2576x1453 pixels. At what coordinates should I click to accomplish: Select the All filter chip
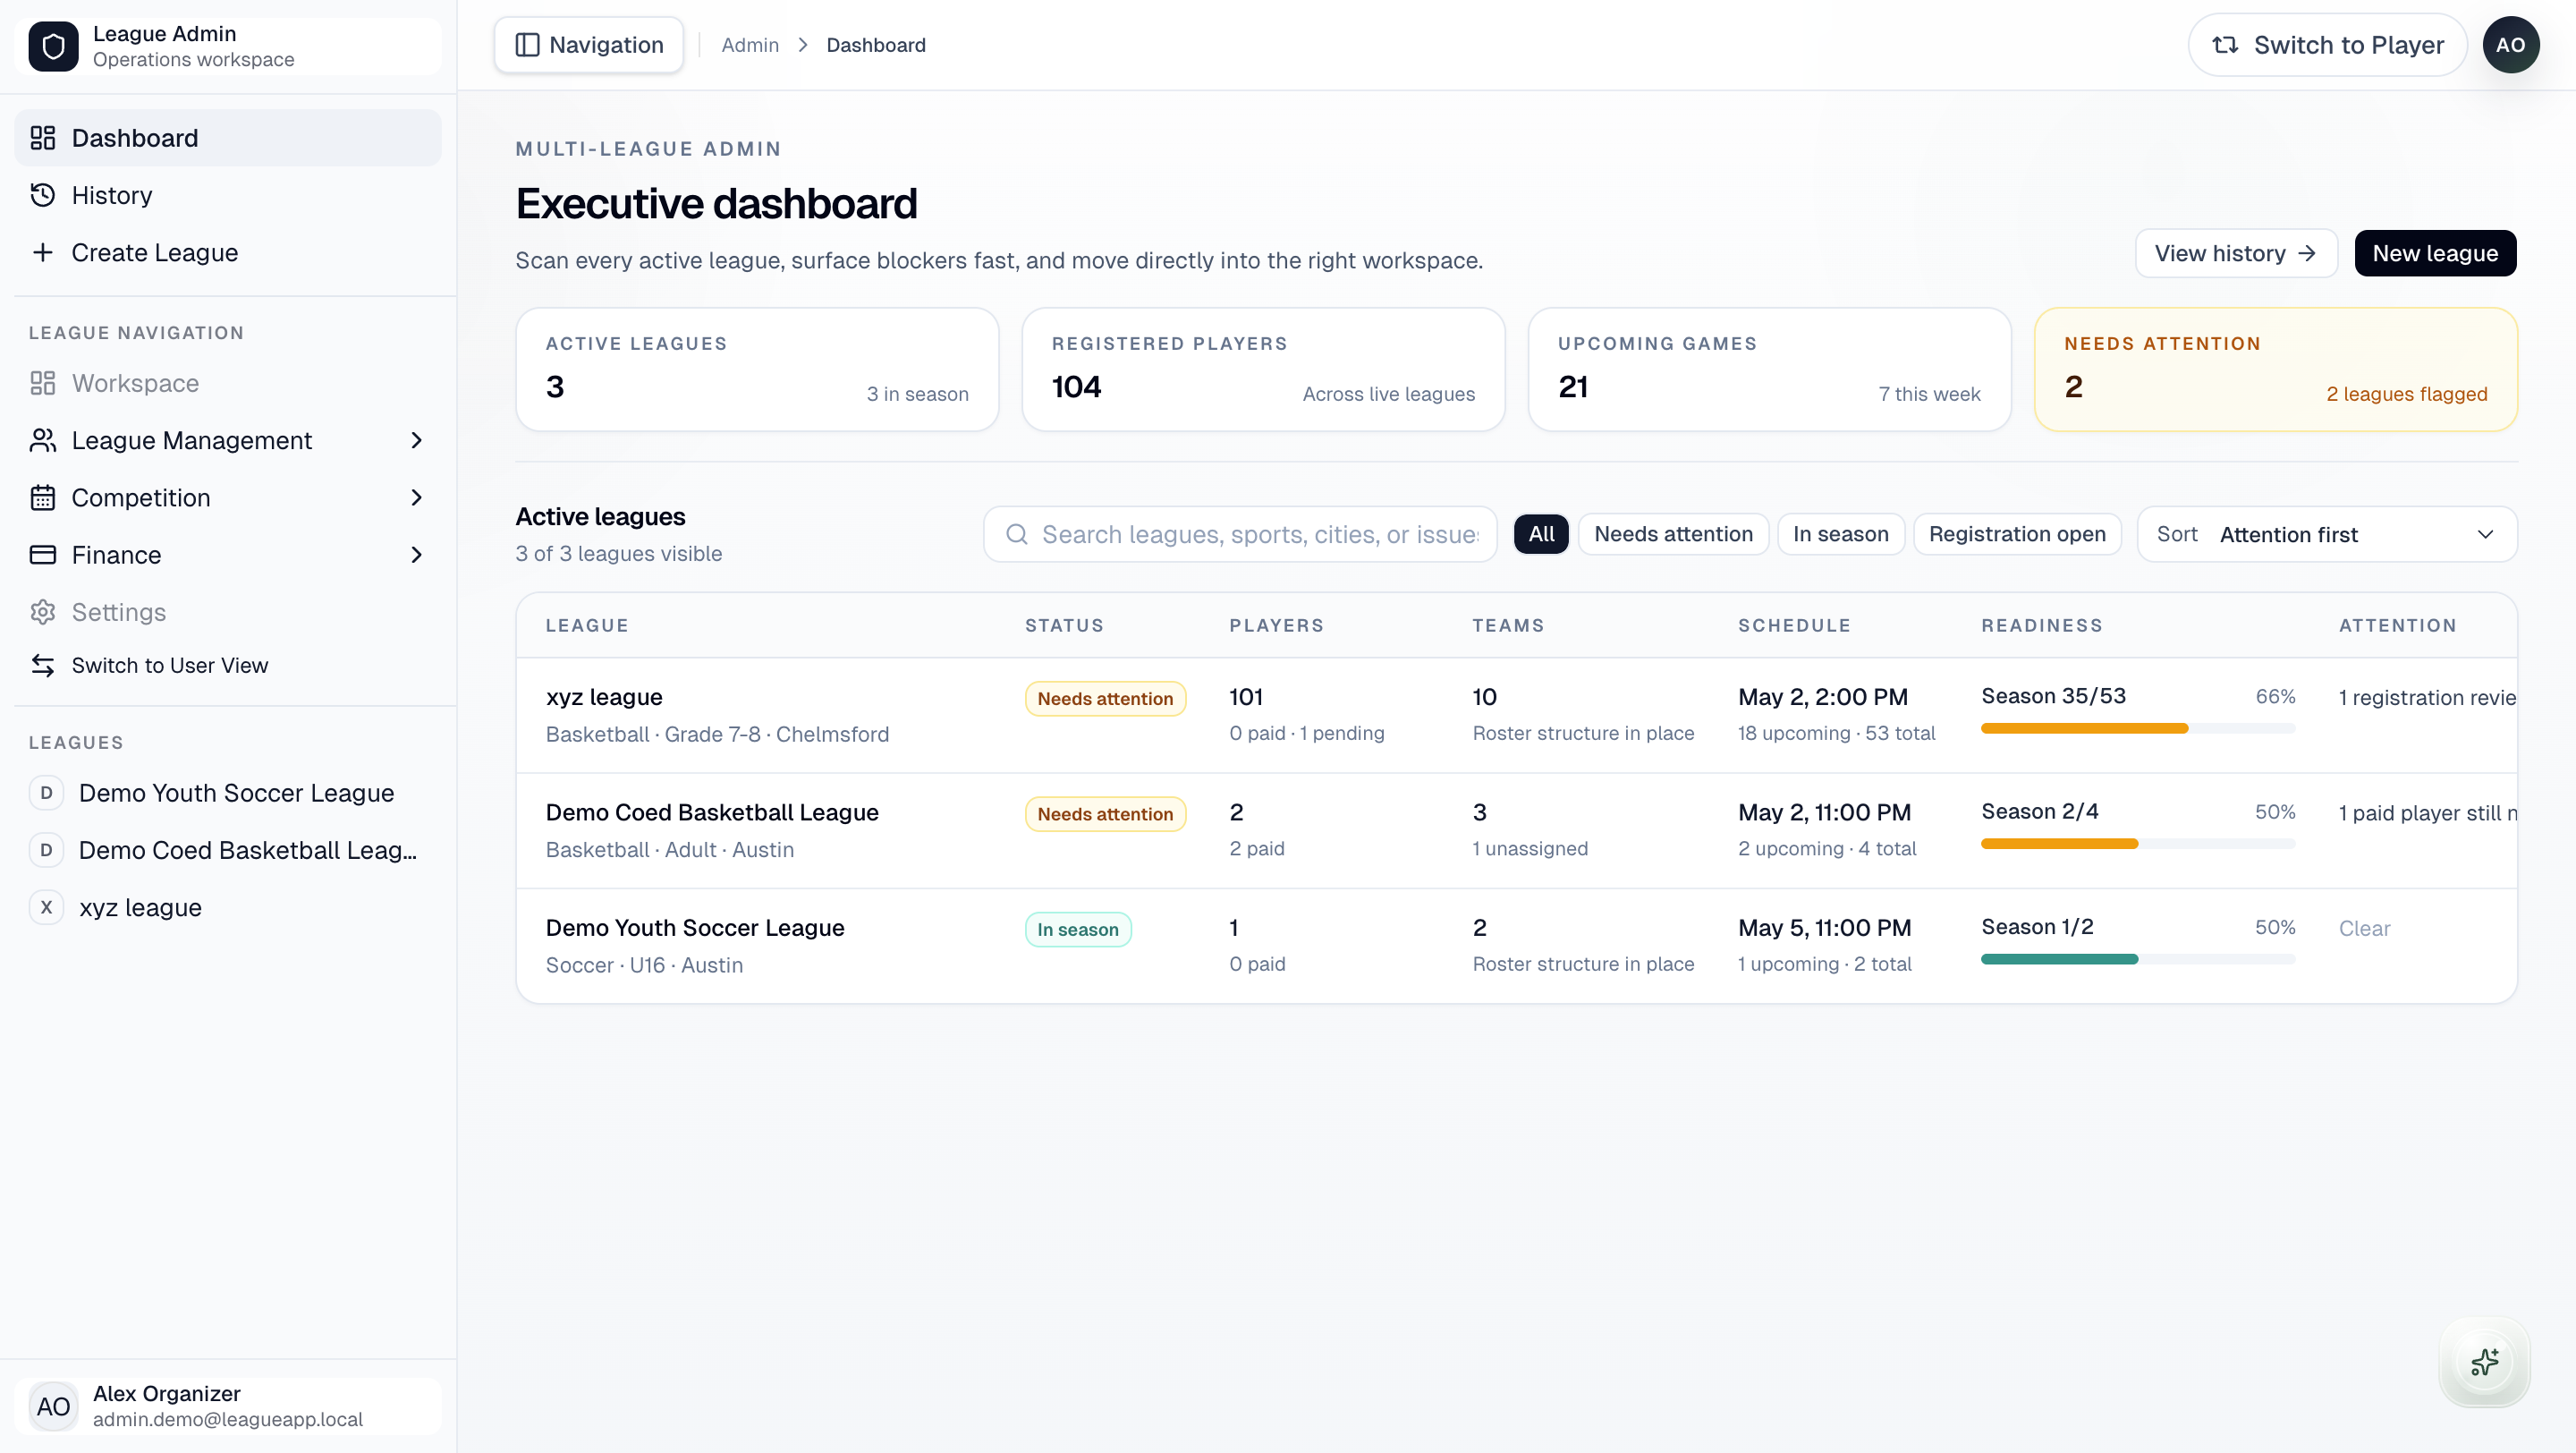(x=1541, y=534)
